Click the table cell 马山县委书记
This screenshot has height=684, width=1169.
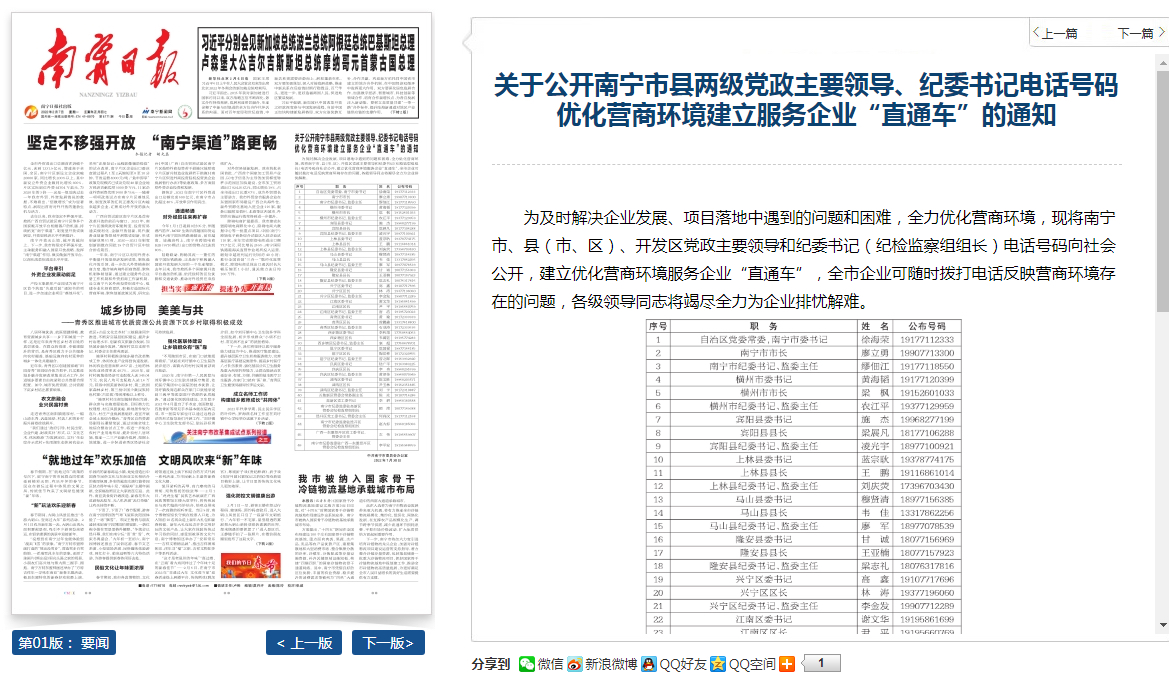(x=763, y=500)
